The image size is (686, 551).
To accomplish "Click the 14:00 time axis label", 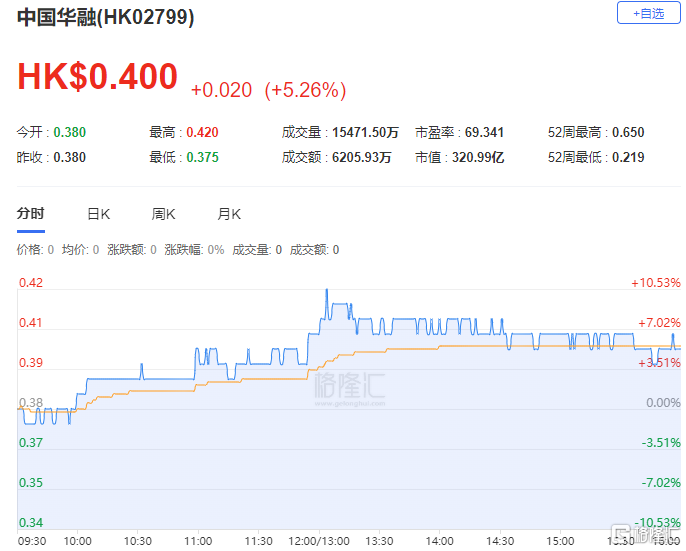I will 440,541.
